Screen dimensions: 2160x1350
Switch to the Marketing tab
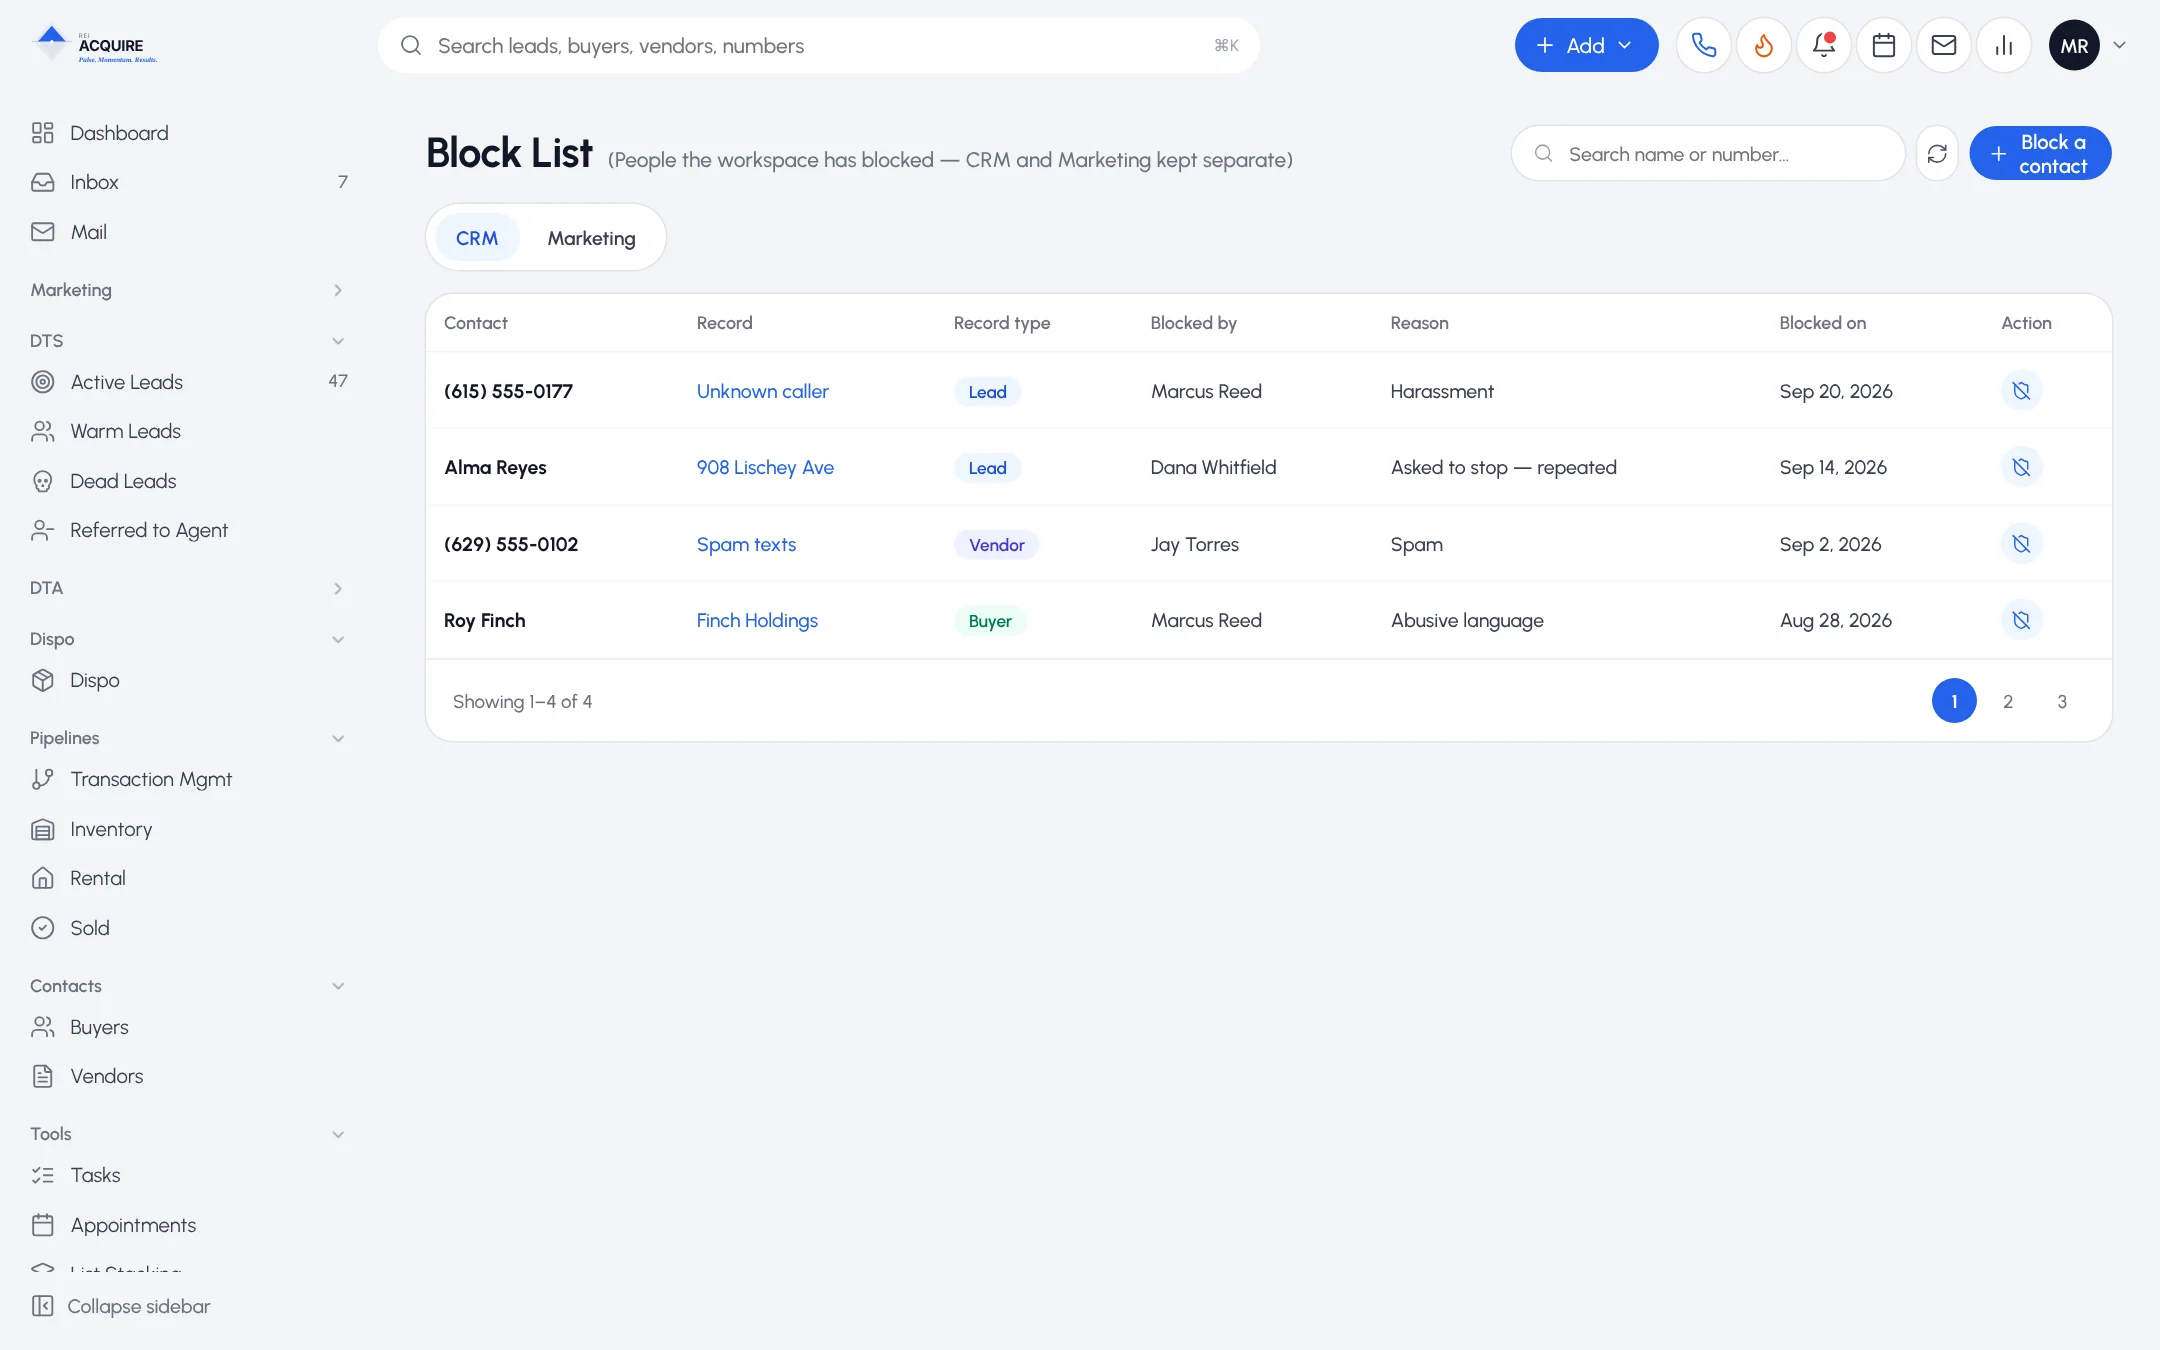point(591,238)
